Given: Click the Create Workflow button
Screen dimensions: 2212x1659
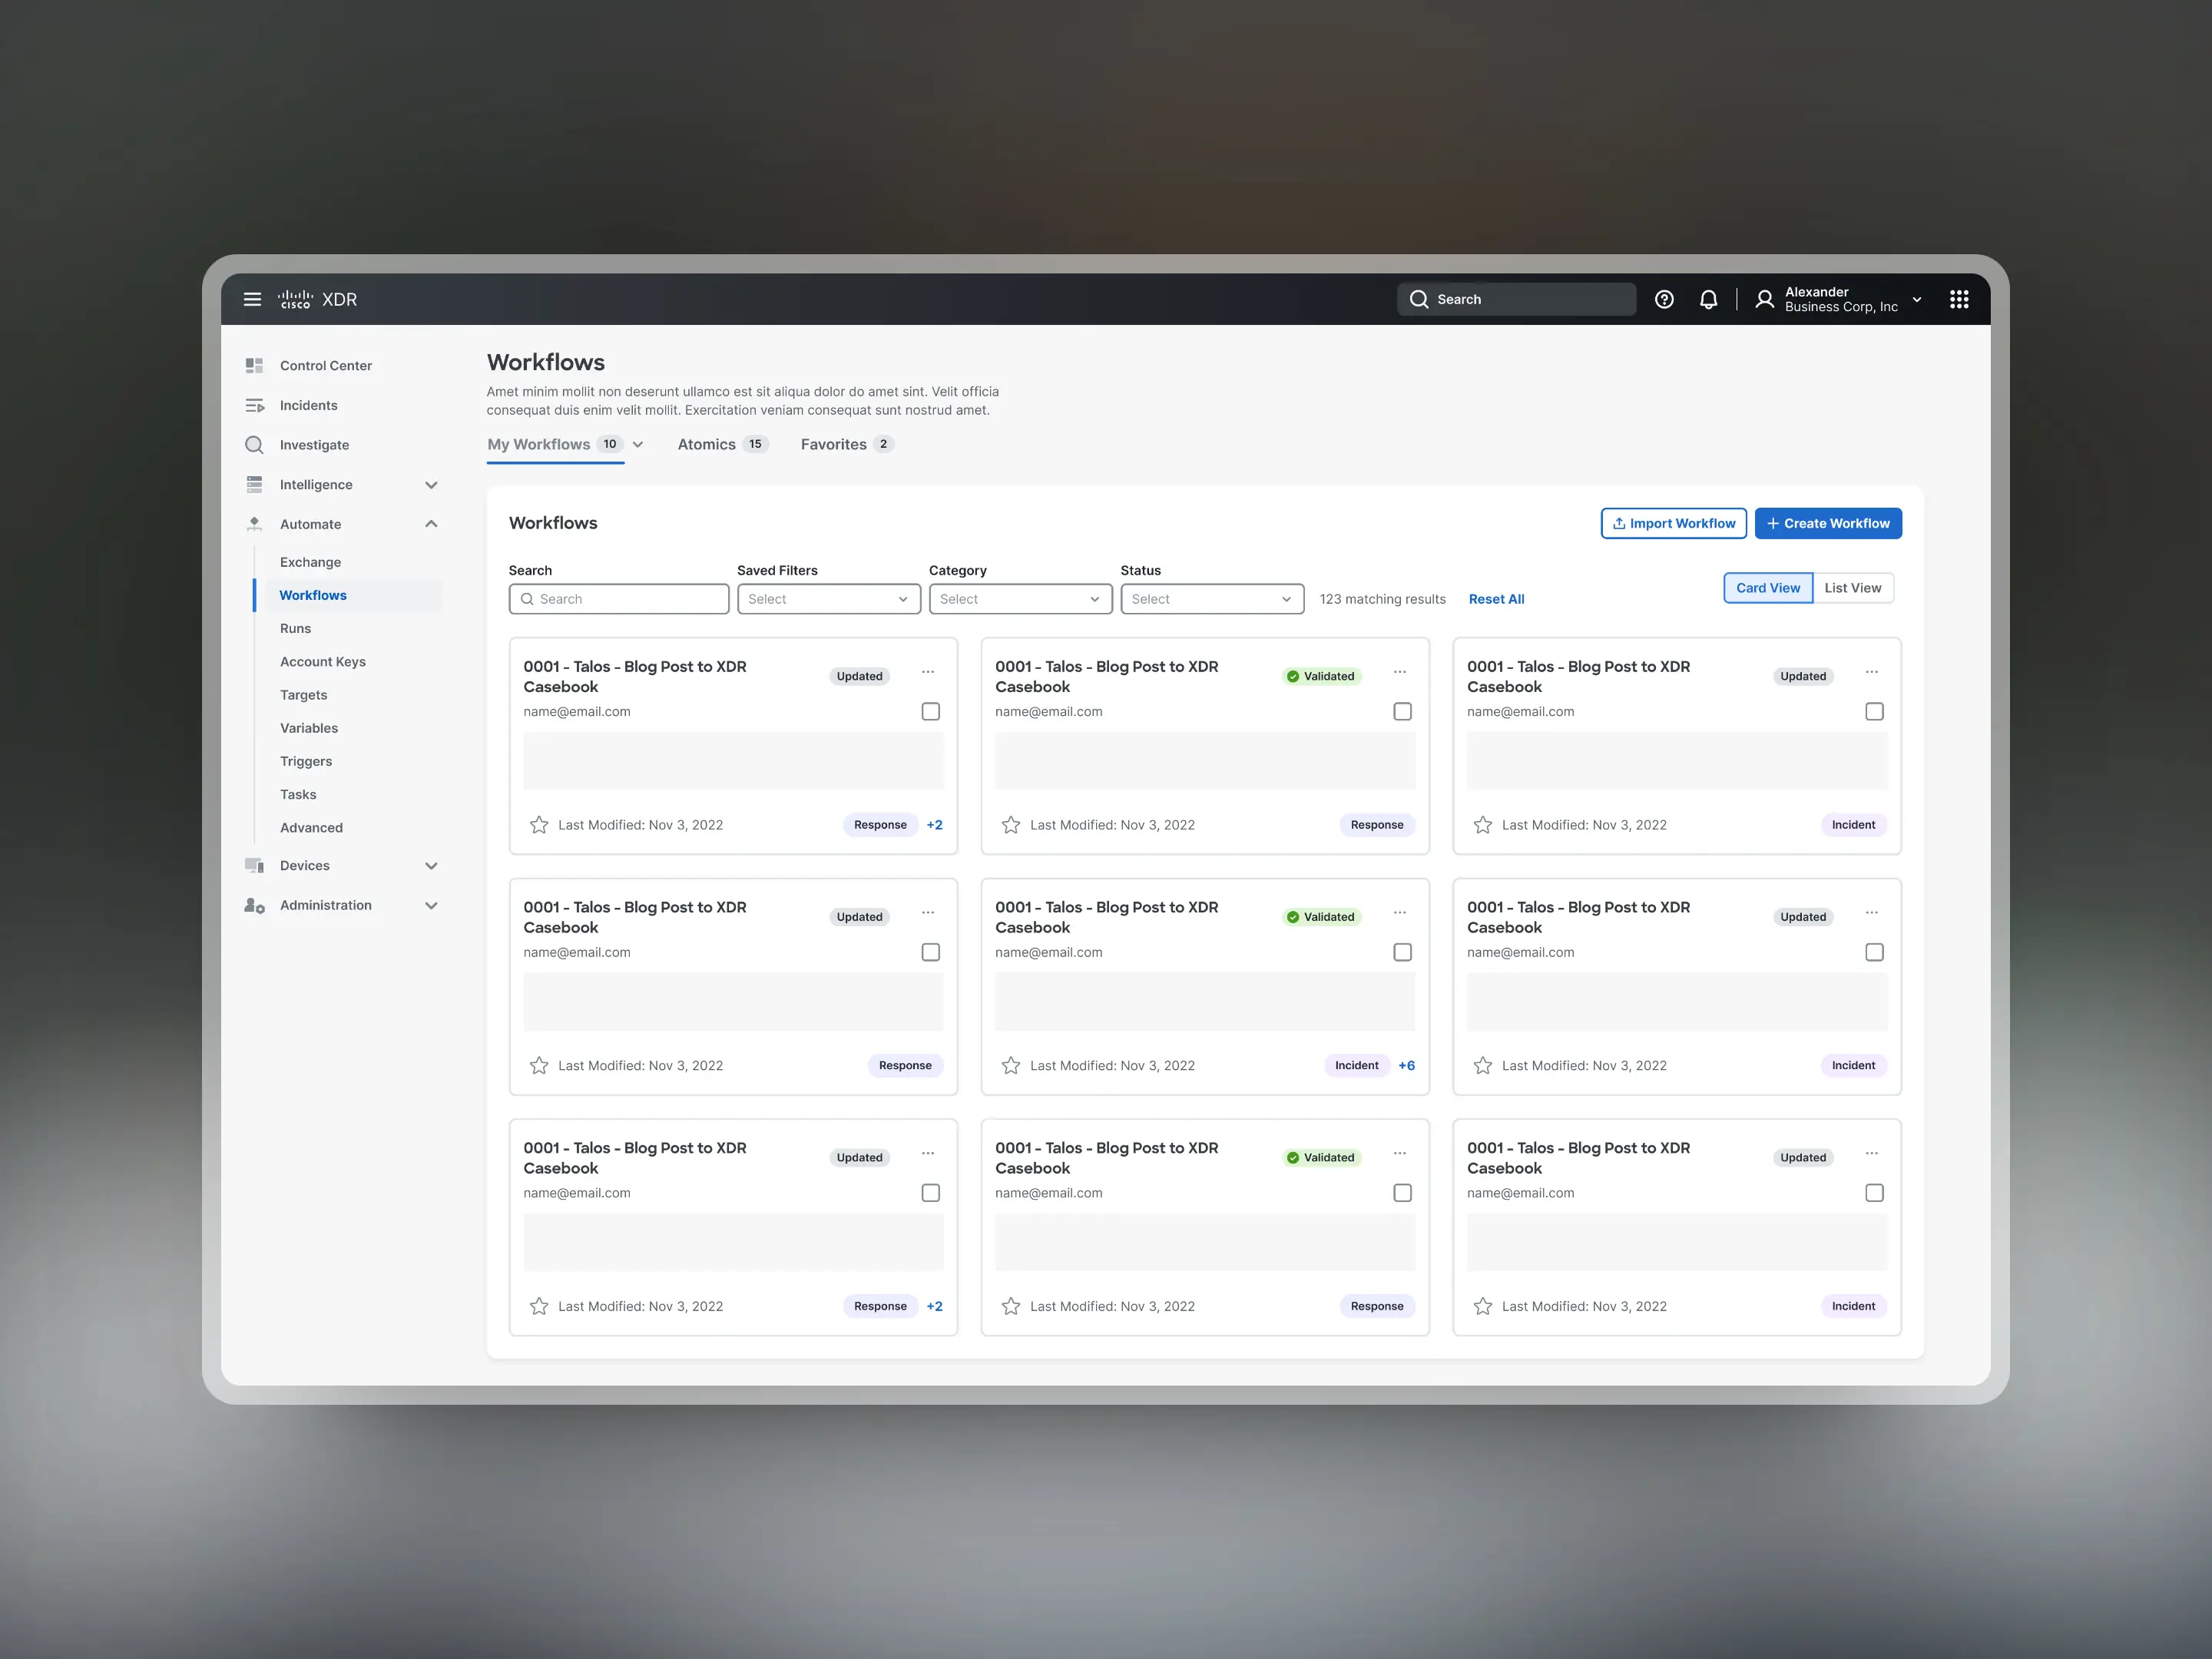Looking at the screenshot, I should click(x=1827, y=523).
